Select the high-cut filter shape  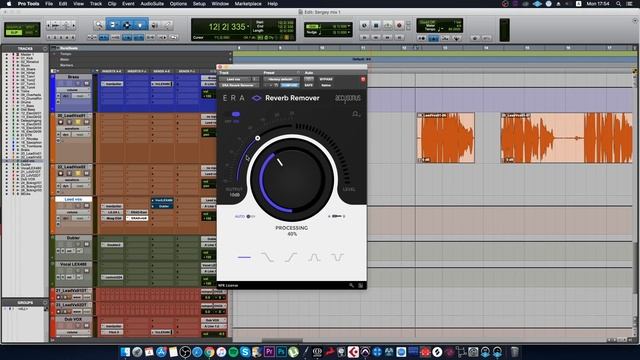pos(267,257)
